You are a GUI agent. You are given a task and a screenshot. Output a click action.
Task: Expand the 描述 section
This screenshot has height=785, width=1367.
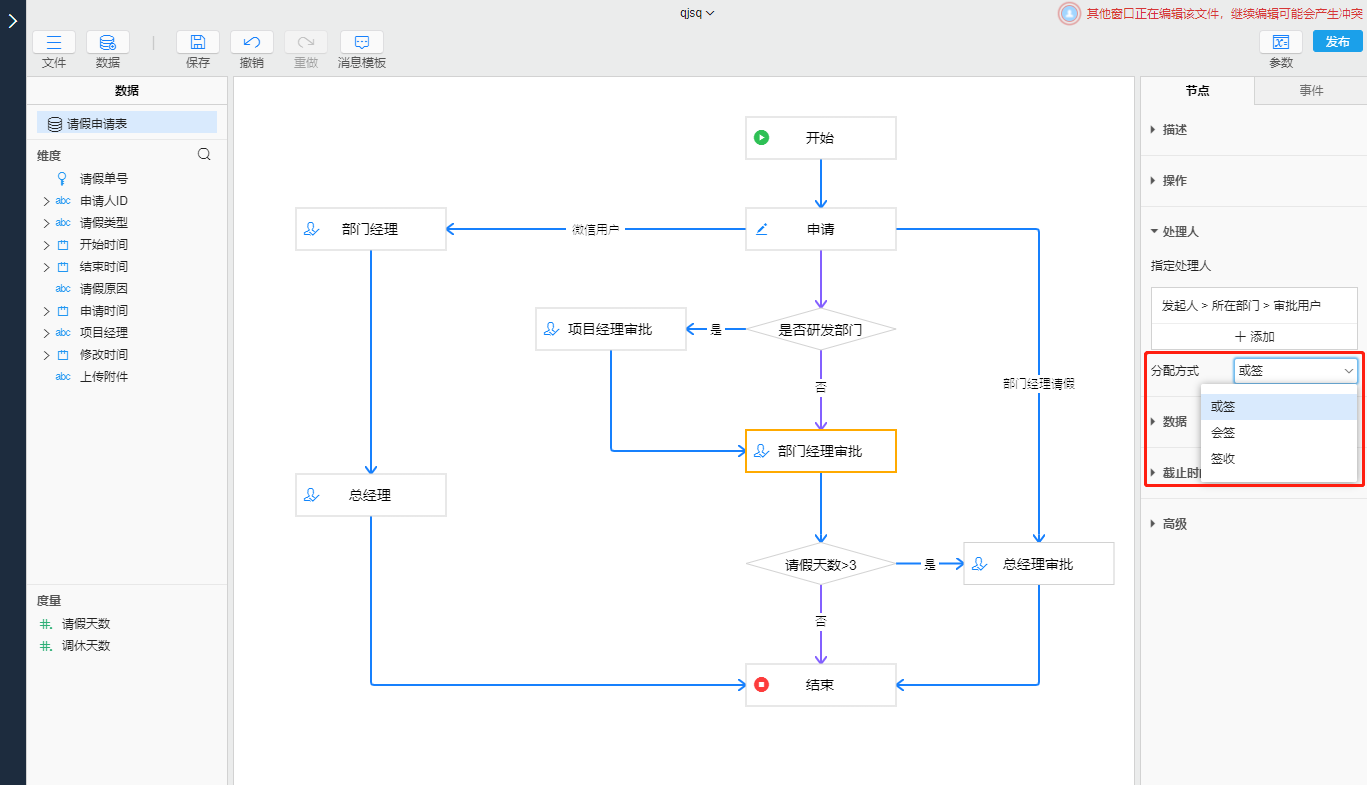[1175, 130]
